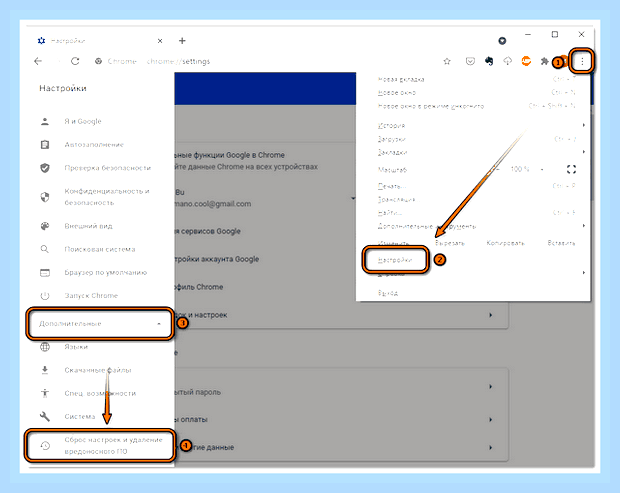Open Поисковая система settings section
Image resolution: width=620 pixels, height=493 pixels.
click(x=99, y=249)
